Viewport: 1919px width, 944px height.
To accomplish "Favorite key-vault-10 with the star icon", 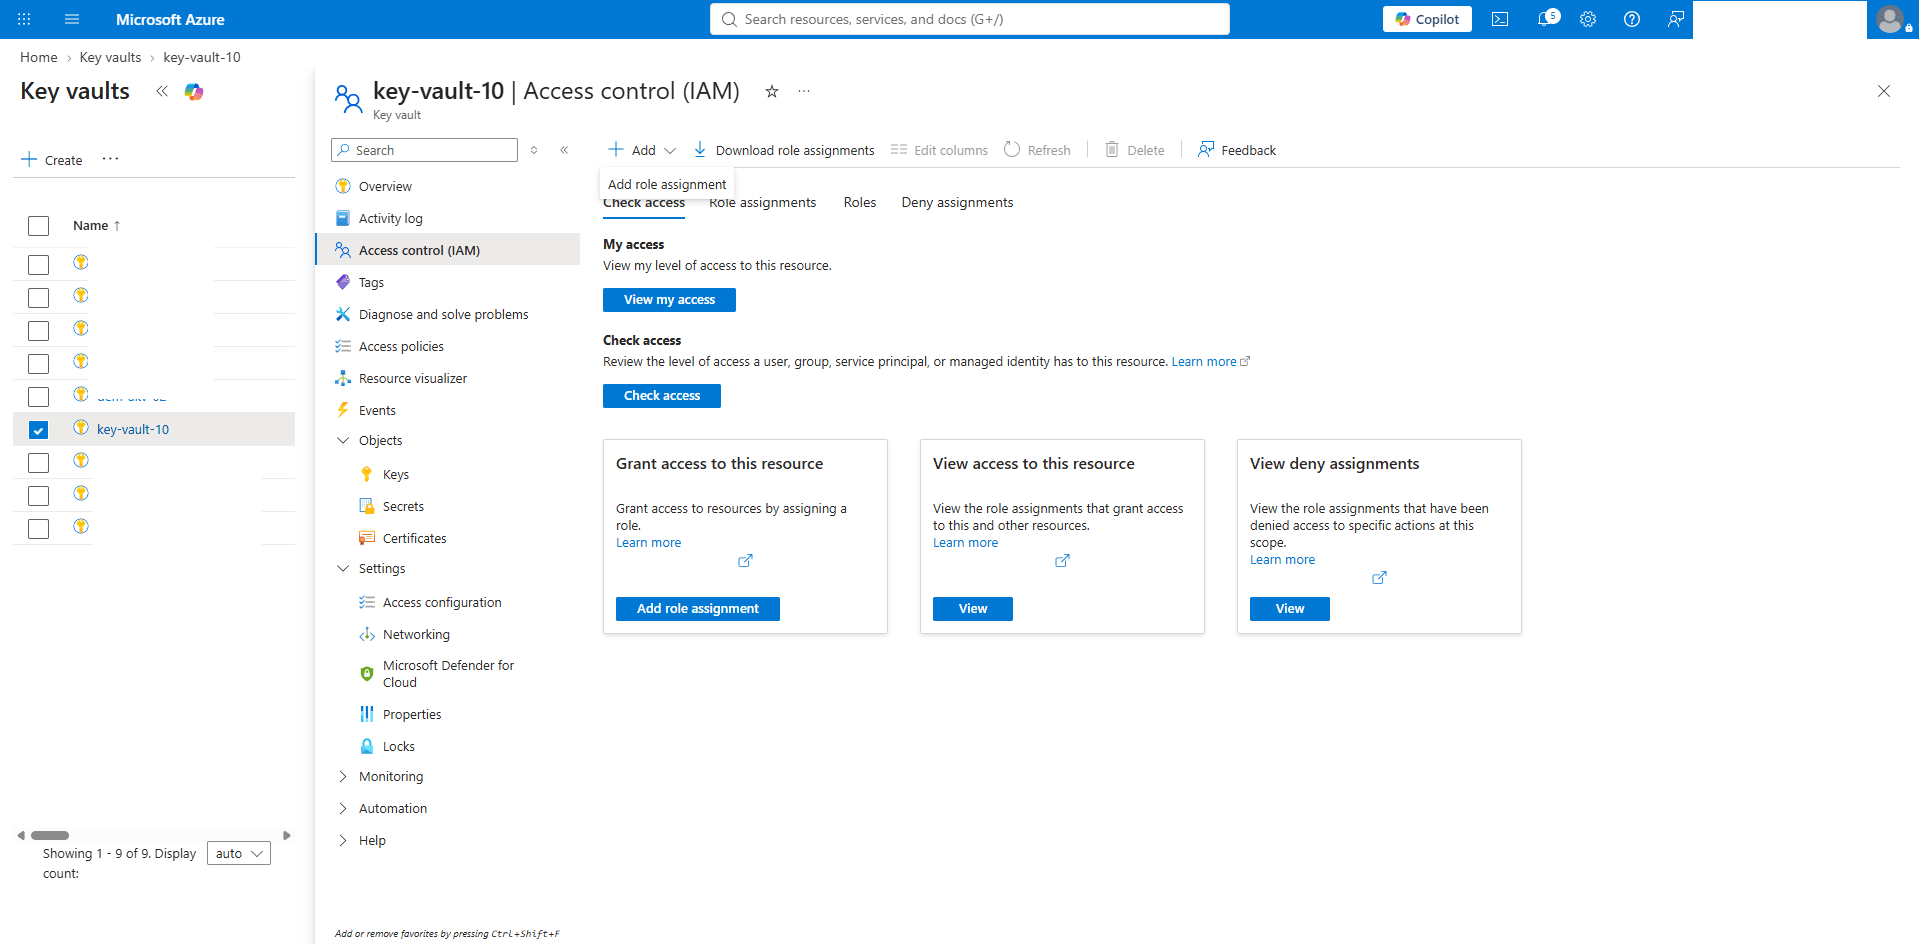I will point(772,91).
